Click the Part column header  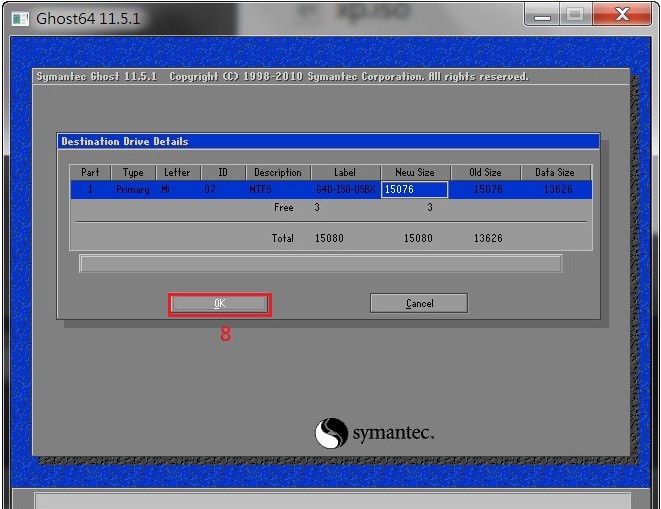pyautogui.click(x=90, y=172)
